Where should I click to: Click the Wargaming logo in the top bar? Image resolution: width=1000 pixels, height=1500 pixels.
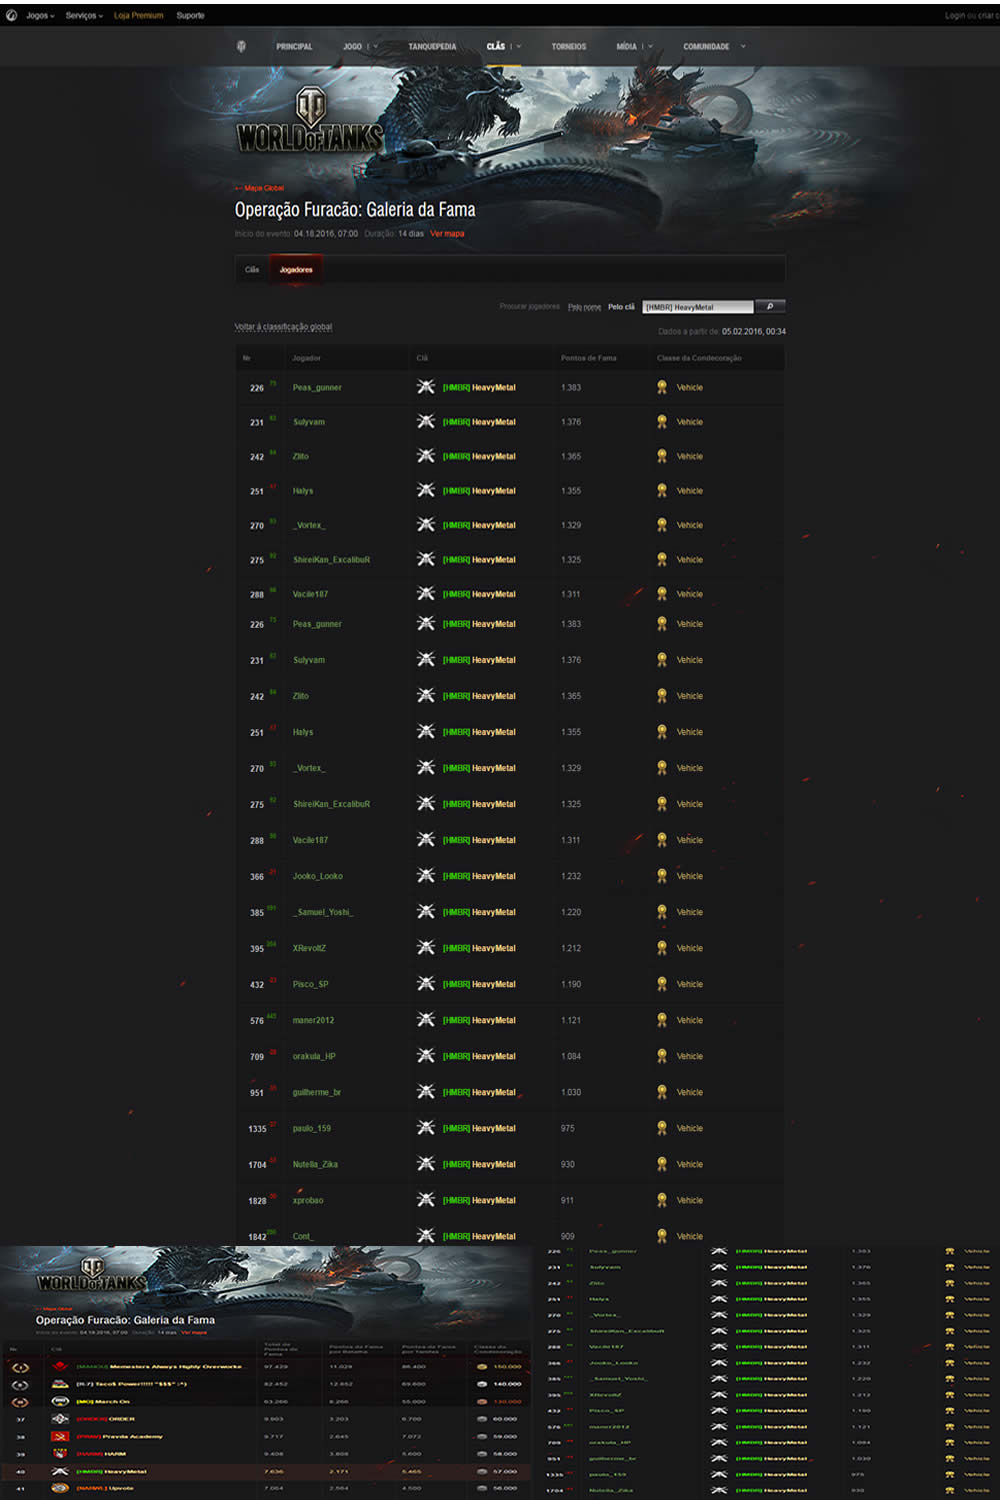pos(11,15)
